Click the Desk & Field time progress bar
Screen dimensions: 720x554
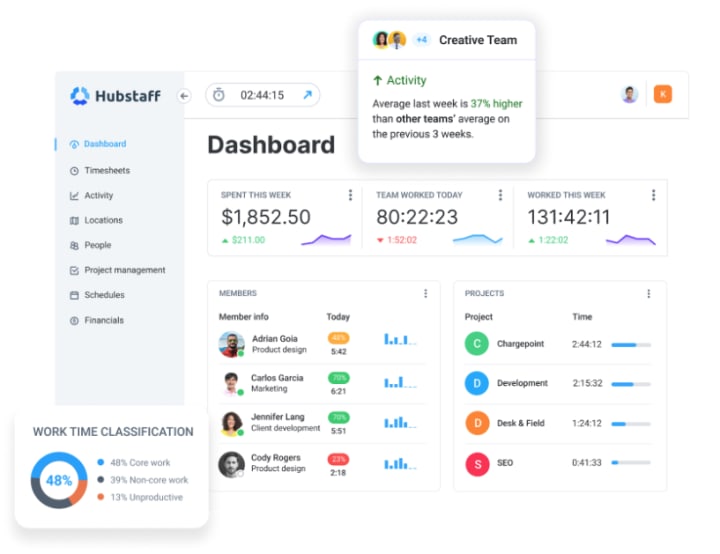[631, 424]
